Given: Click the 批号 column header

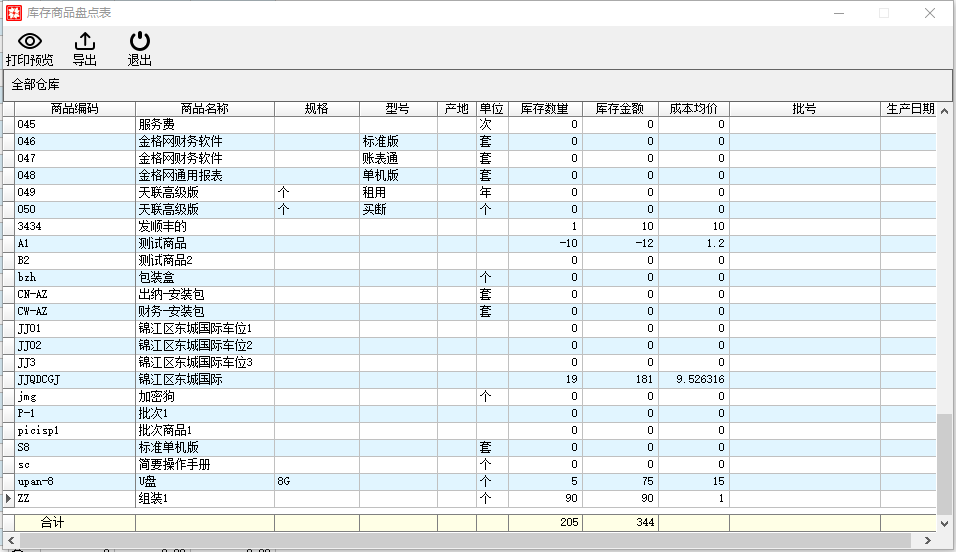Looking at the screenshot, I should [804, 108].
